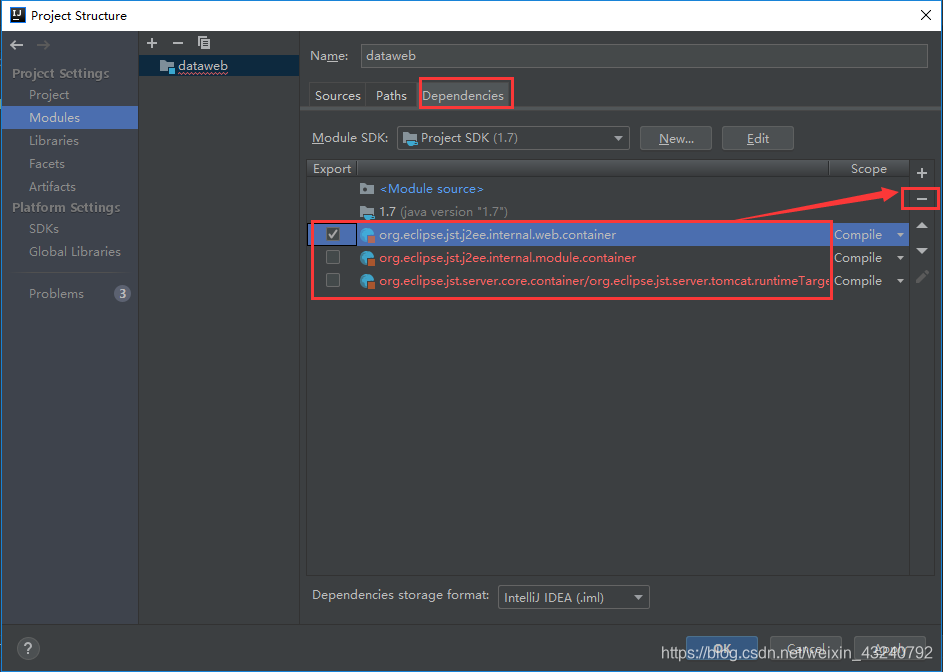Image resolution: width=943 pixels, height=672 pixels.
Task: Uncheck export for web.container dependency
Action: click(333, 234)
